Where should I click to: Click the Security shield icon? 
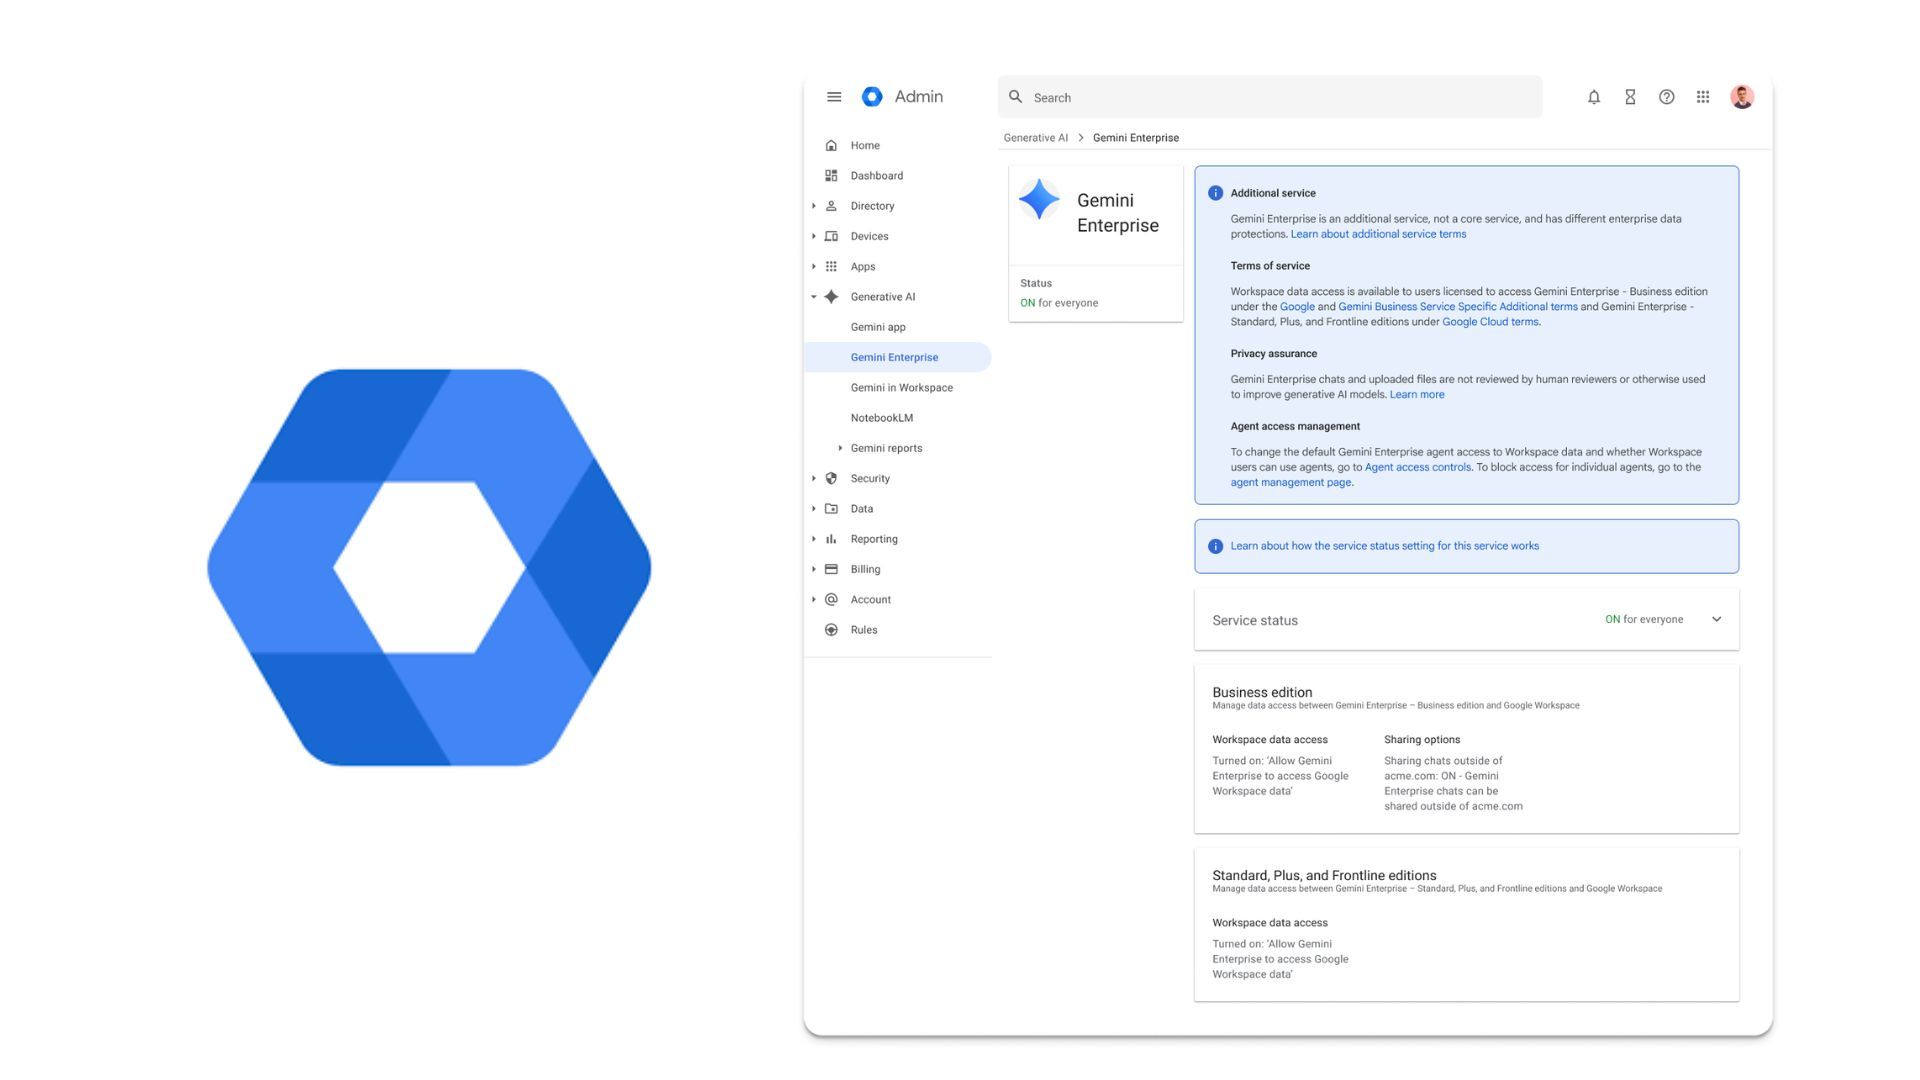pos(831,479)
